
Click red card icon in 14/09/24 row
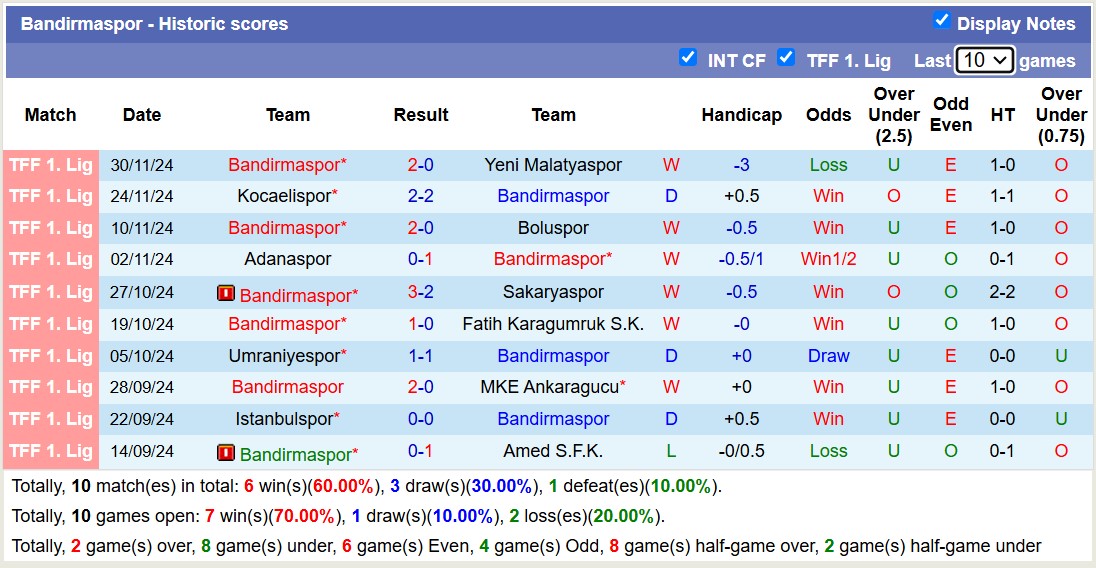point(226,453)
